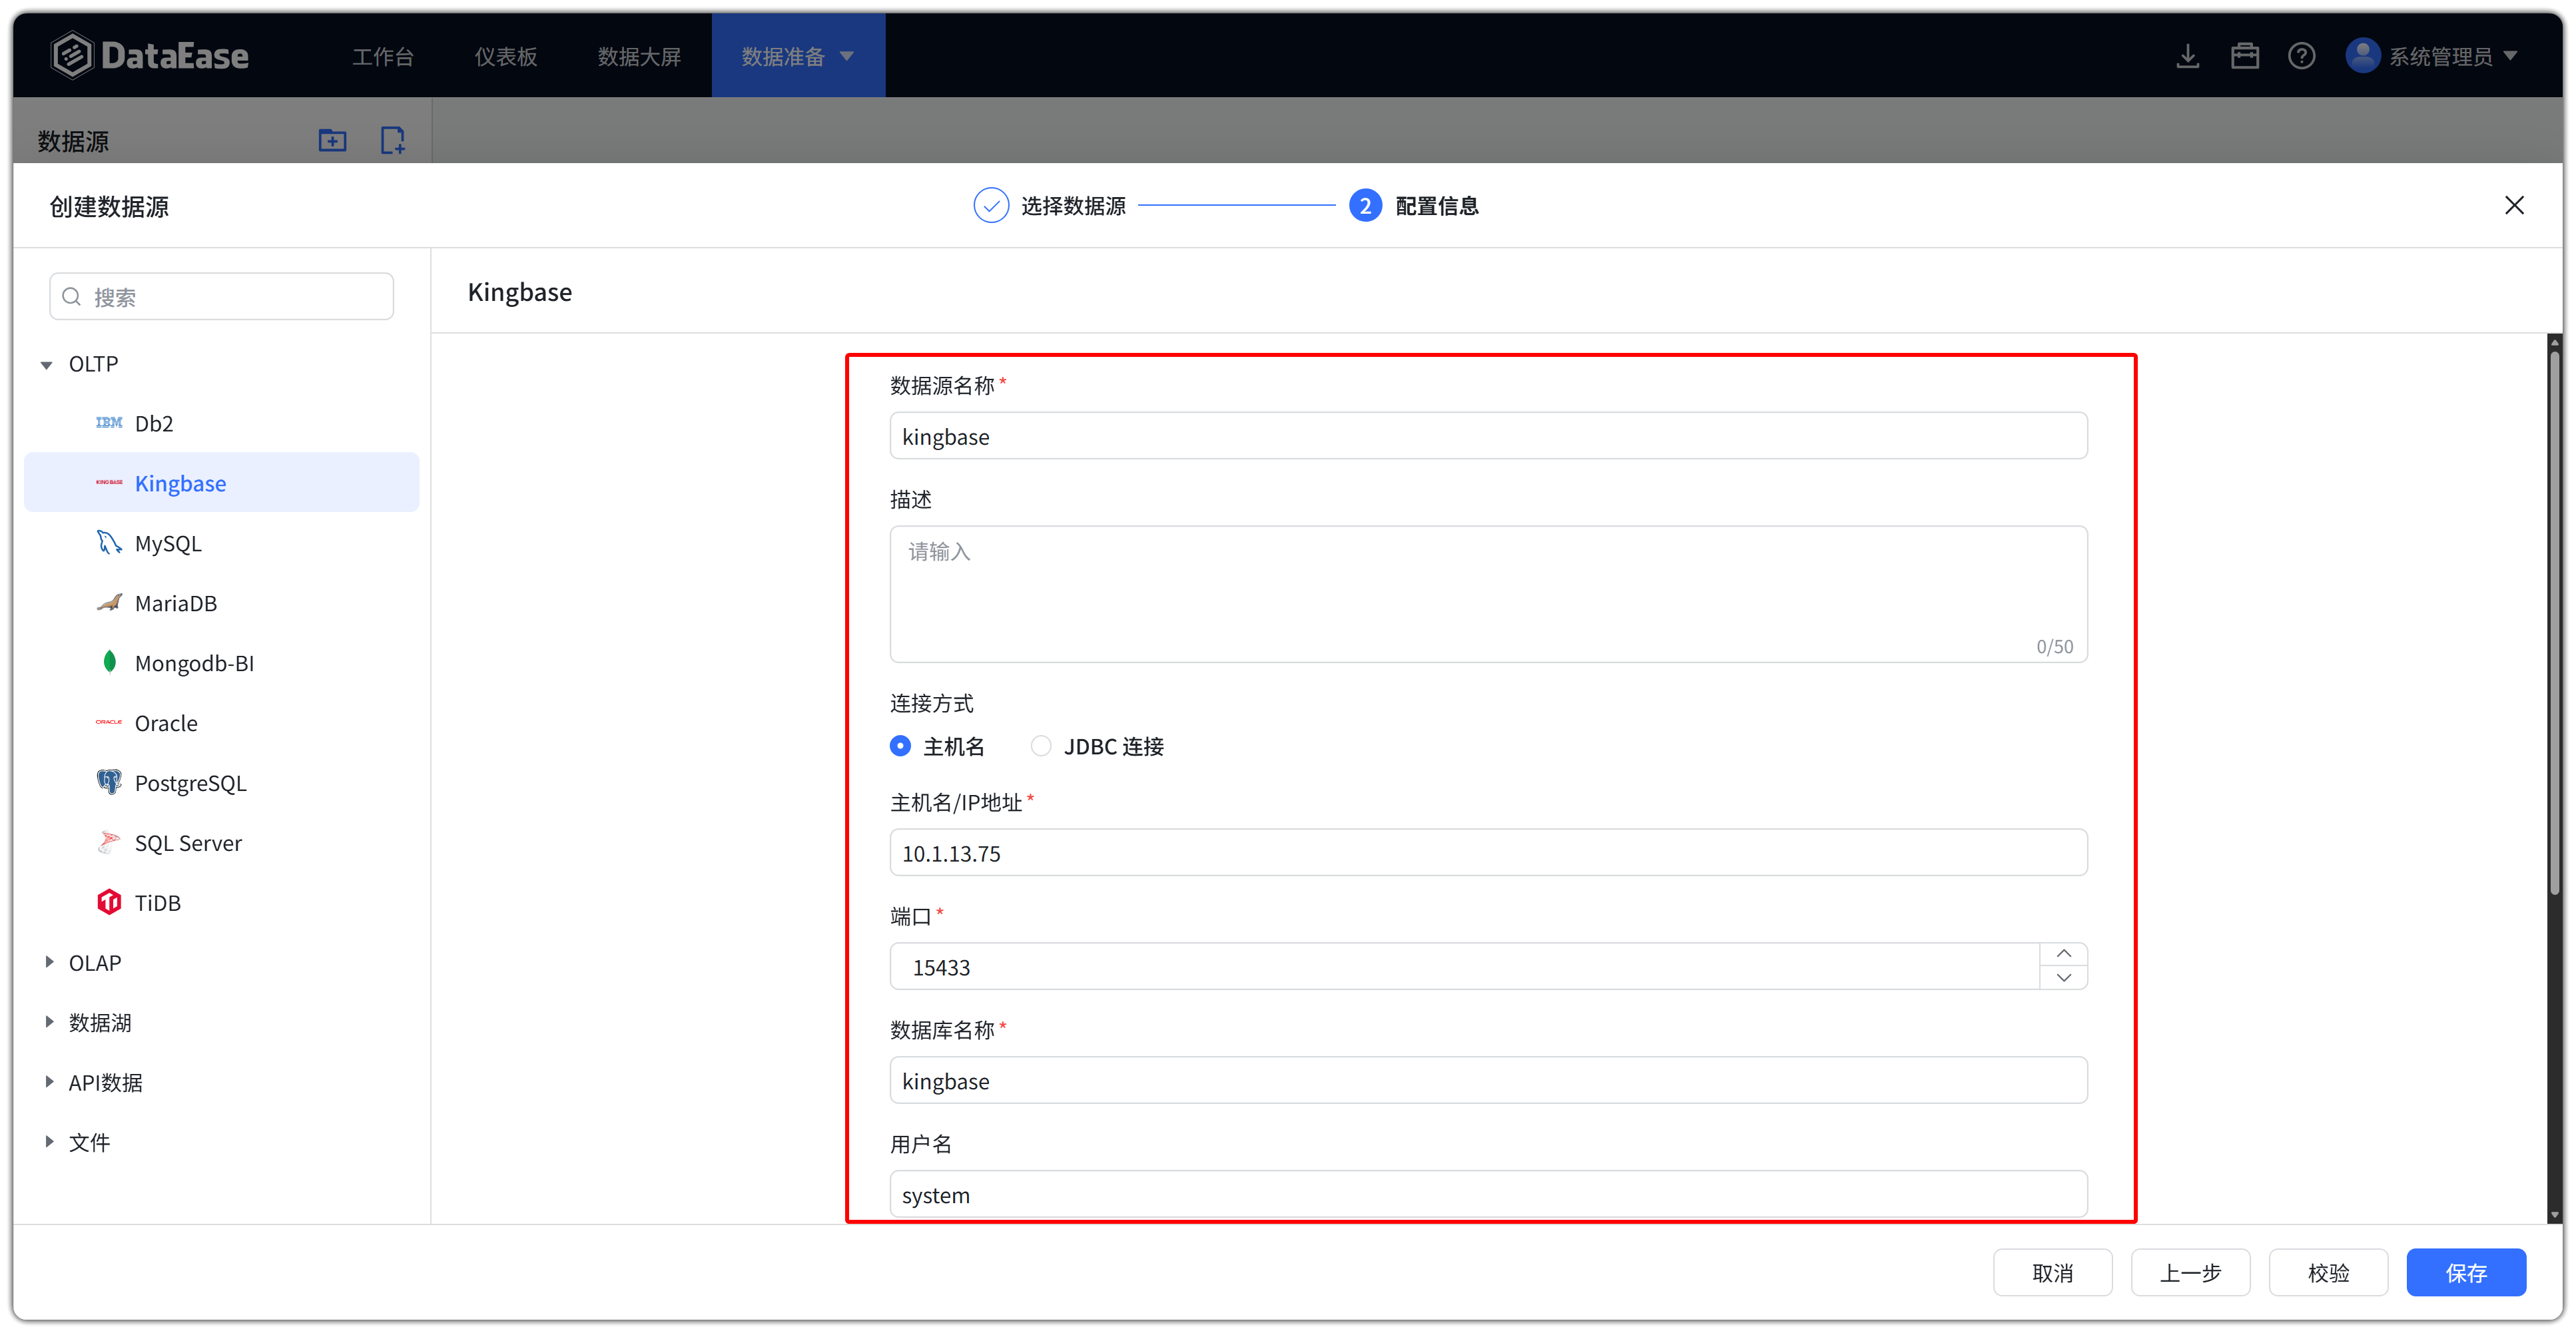Select Kingbase in the data source list
The width and height of the screenshot is (2576, 1333).
coord(221,483)
